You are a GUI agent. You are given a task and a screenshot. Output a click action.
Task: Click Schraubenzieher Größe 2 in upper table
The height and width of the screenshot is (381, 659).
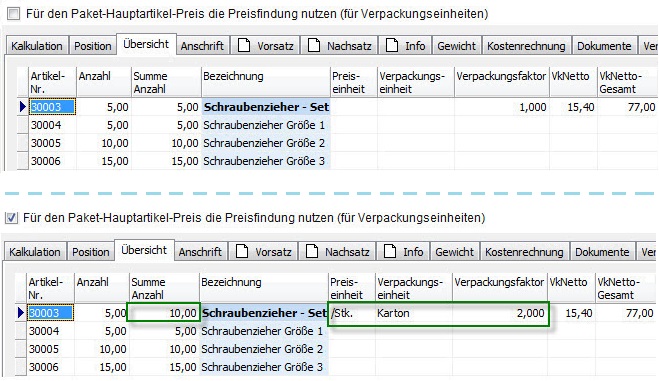coord(266,143)
